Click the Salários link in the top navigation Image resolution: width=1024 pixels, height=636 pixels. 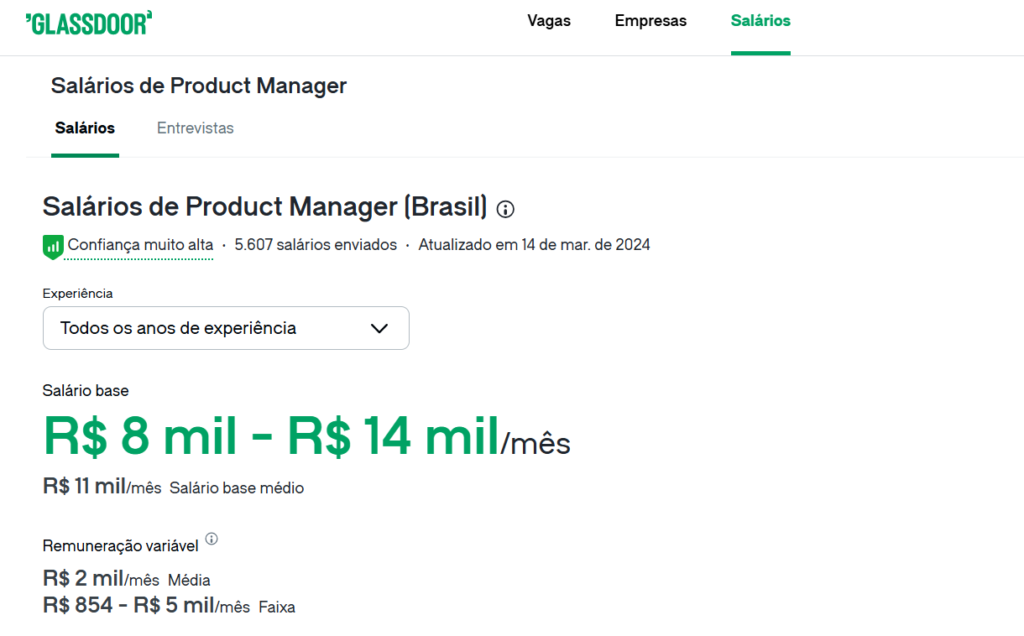(x=760, y=20)
